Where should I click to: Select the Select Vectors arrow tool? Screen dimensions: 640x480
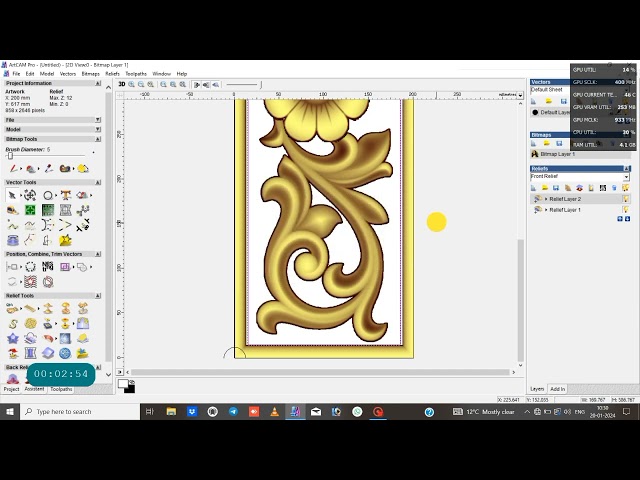(12, 196)
